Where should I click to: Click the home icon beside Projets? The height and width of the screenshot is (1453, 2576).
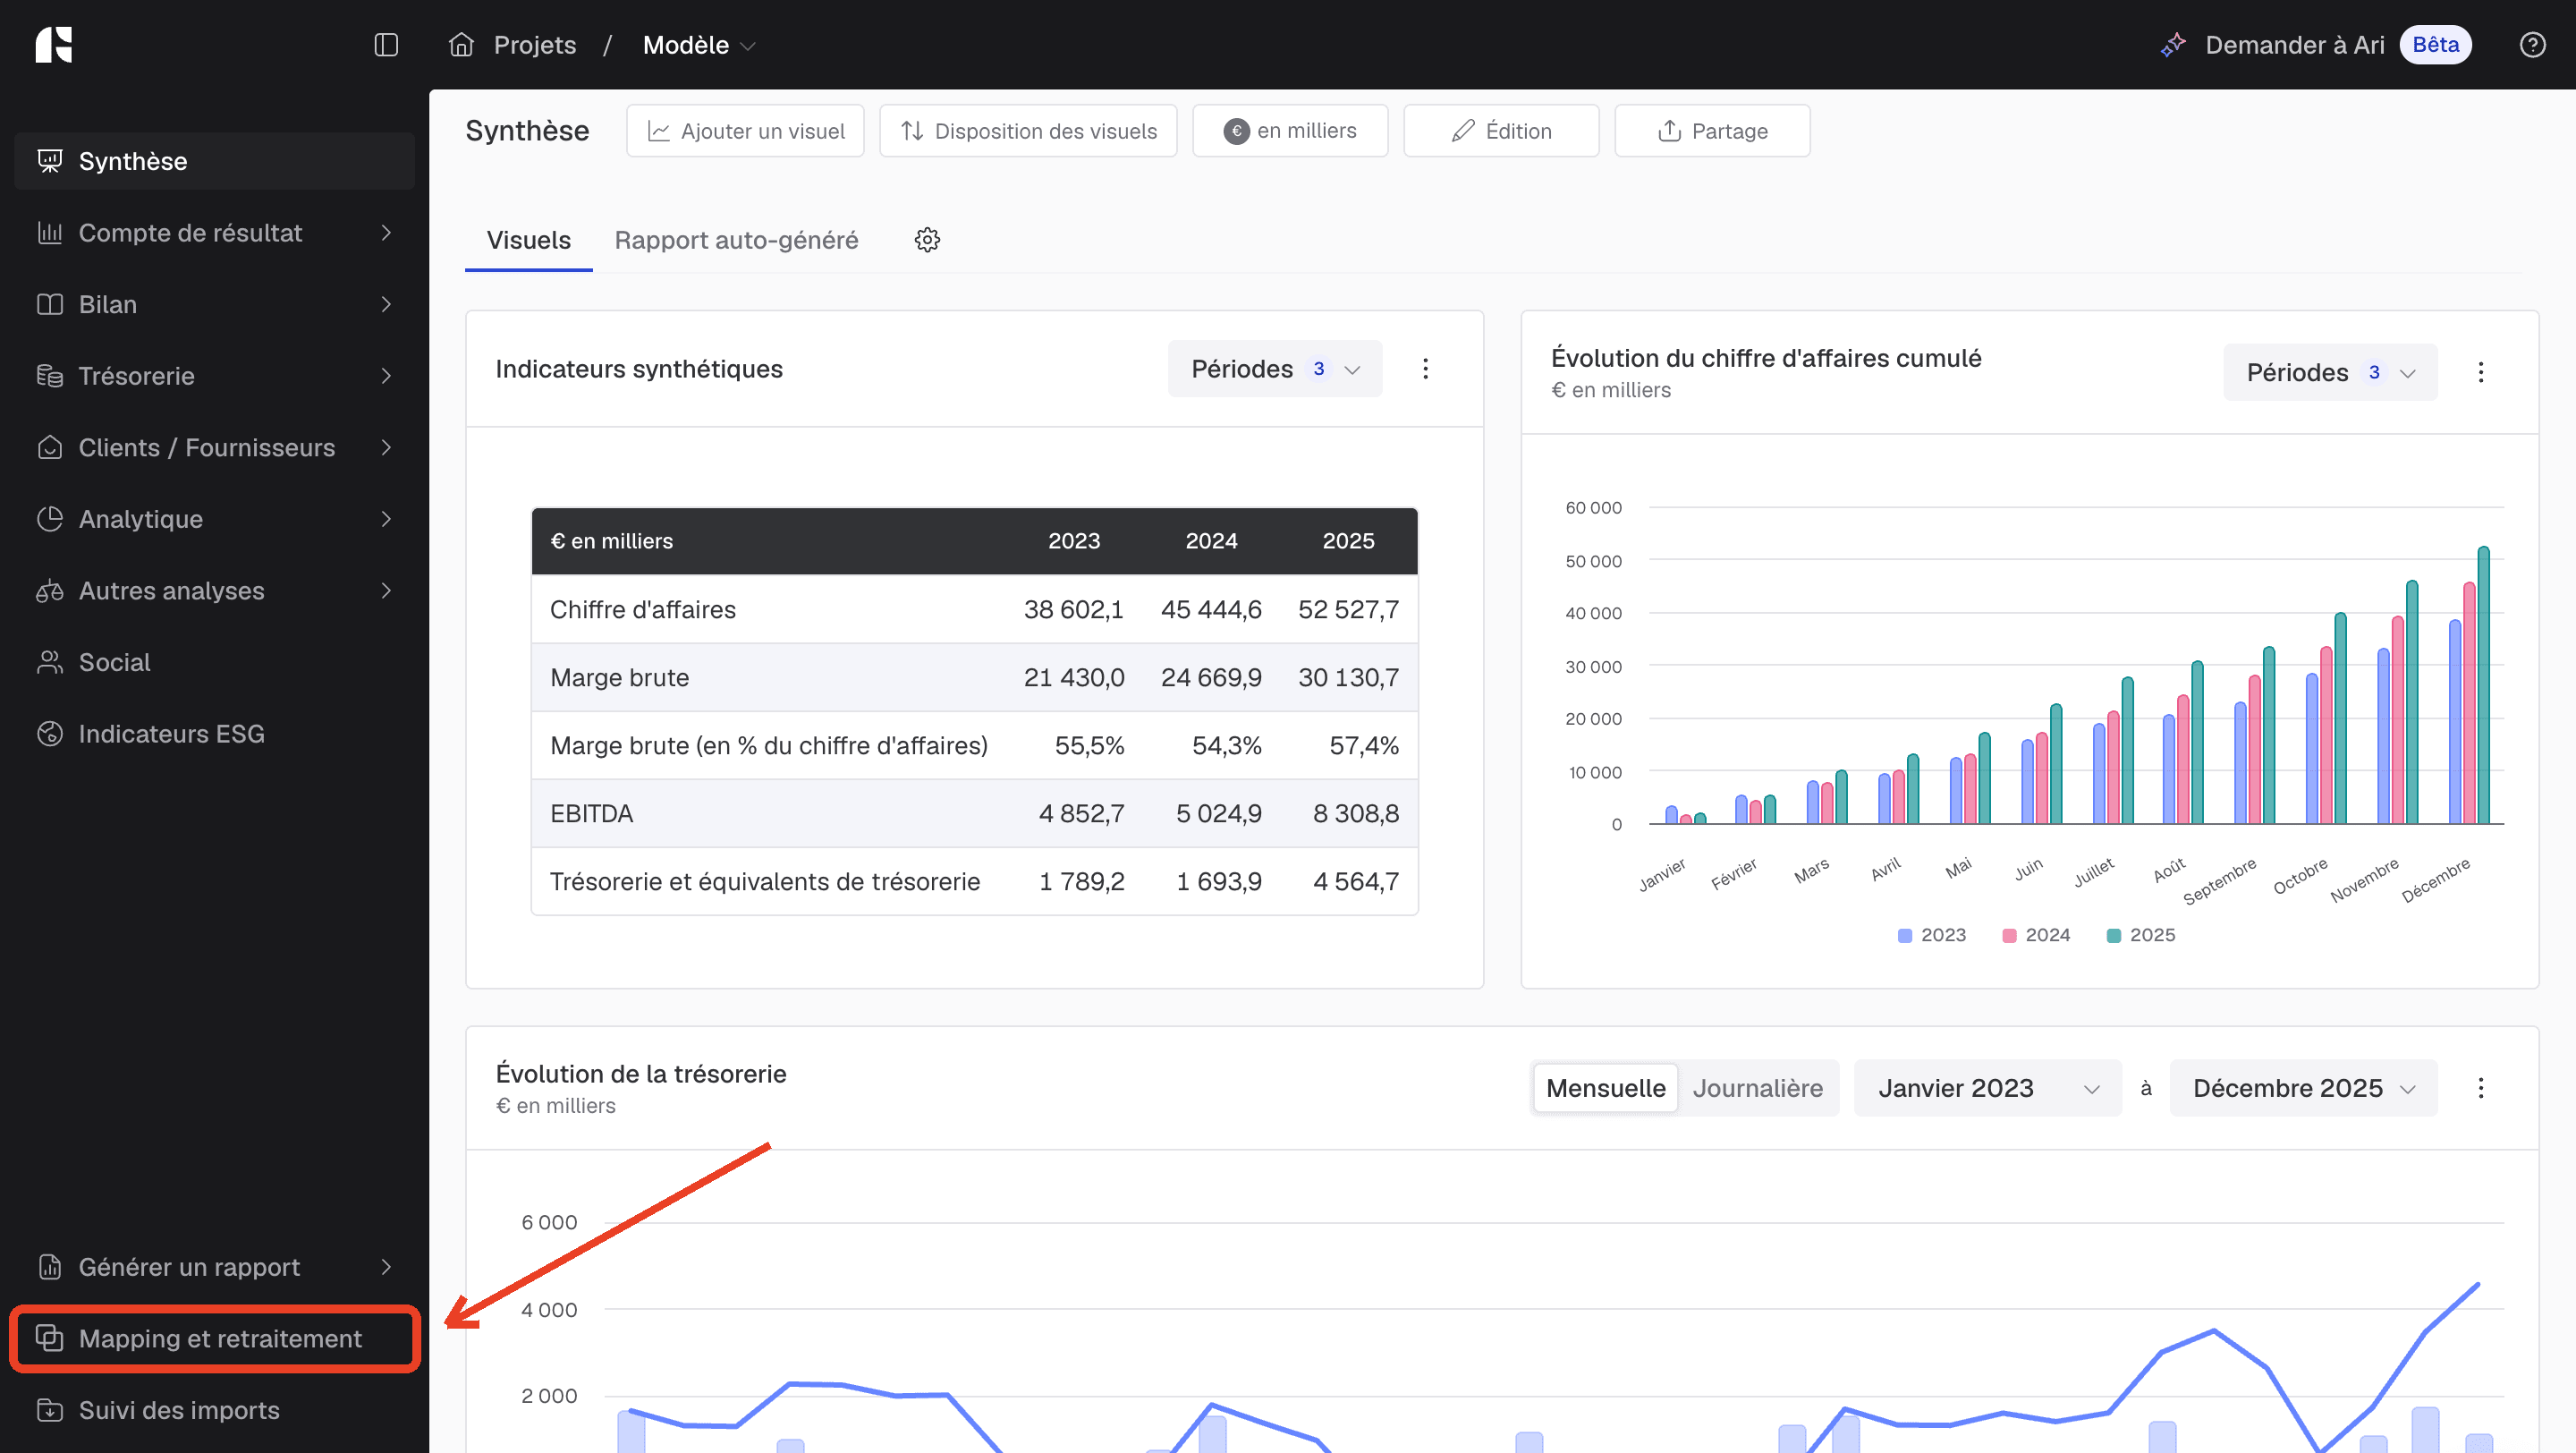point(461,45)
